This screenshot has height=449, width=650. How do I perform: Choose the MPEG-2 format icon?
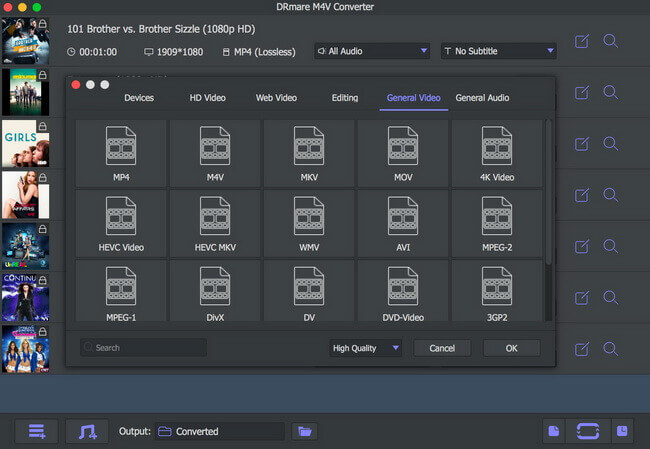tap(497, 216)
